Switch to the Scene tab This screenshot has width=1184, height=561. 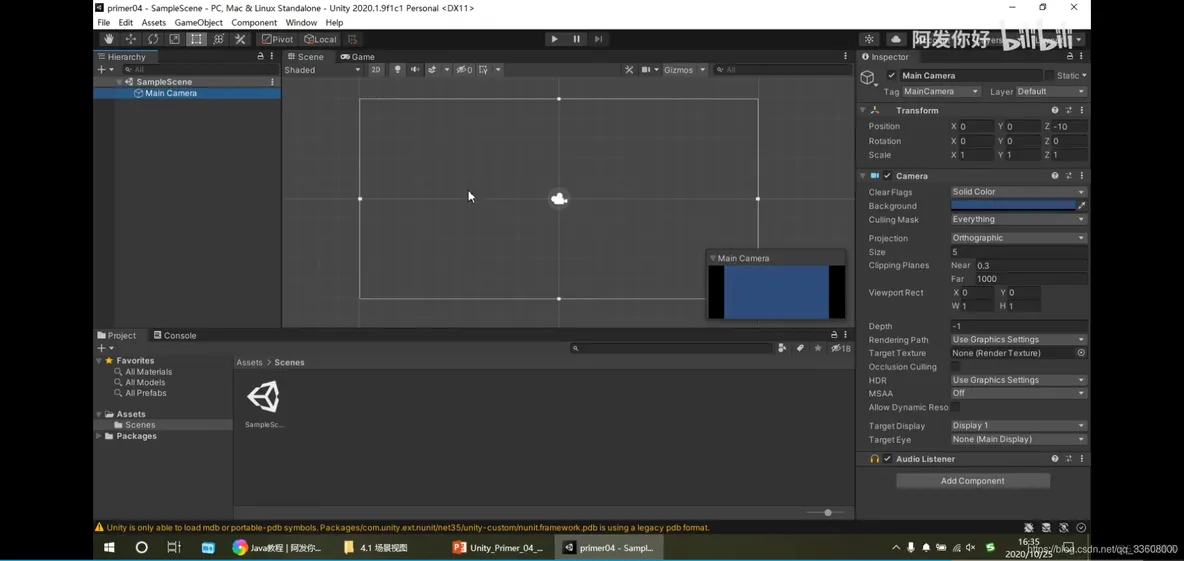pyautogui.click(x=305, y=57)
